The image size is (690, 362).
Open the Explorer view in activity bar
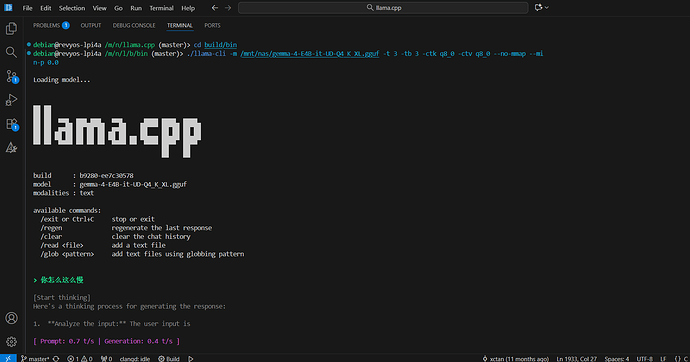click(x=11, y=29)
